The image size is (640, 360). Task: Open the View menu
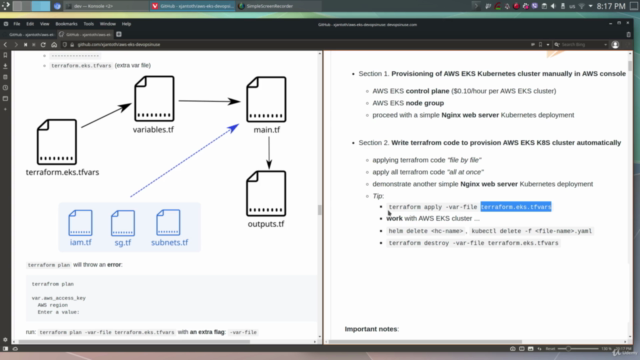point(44,24)
